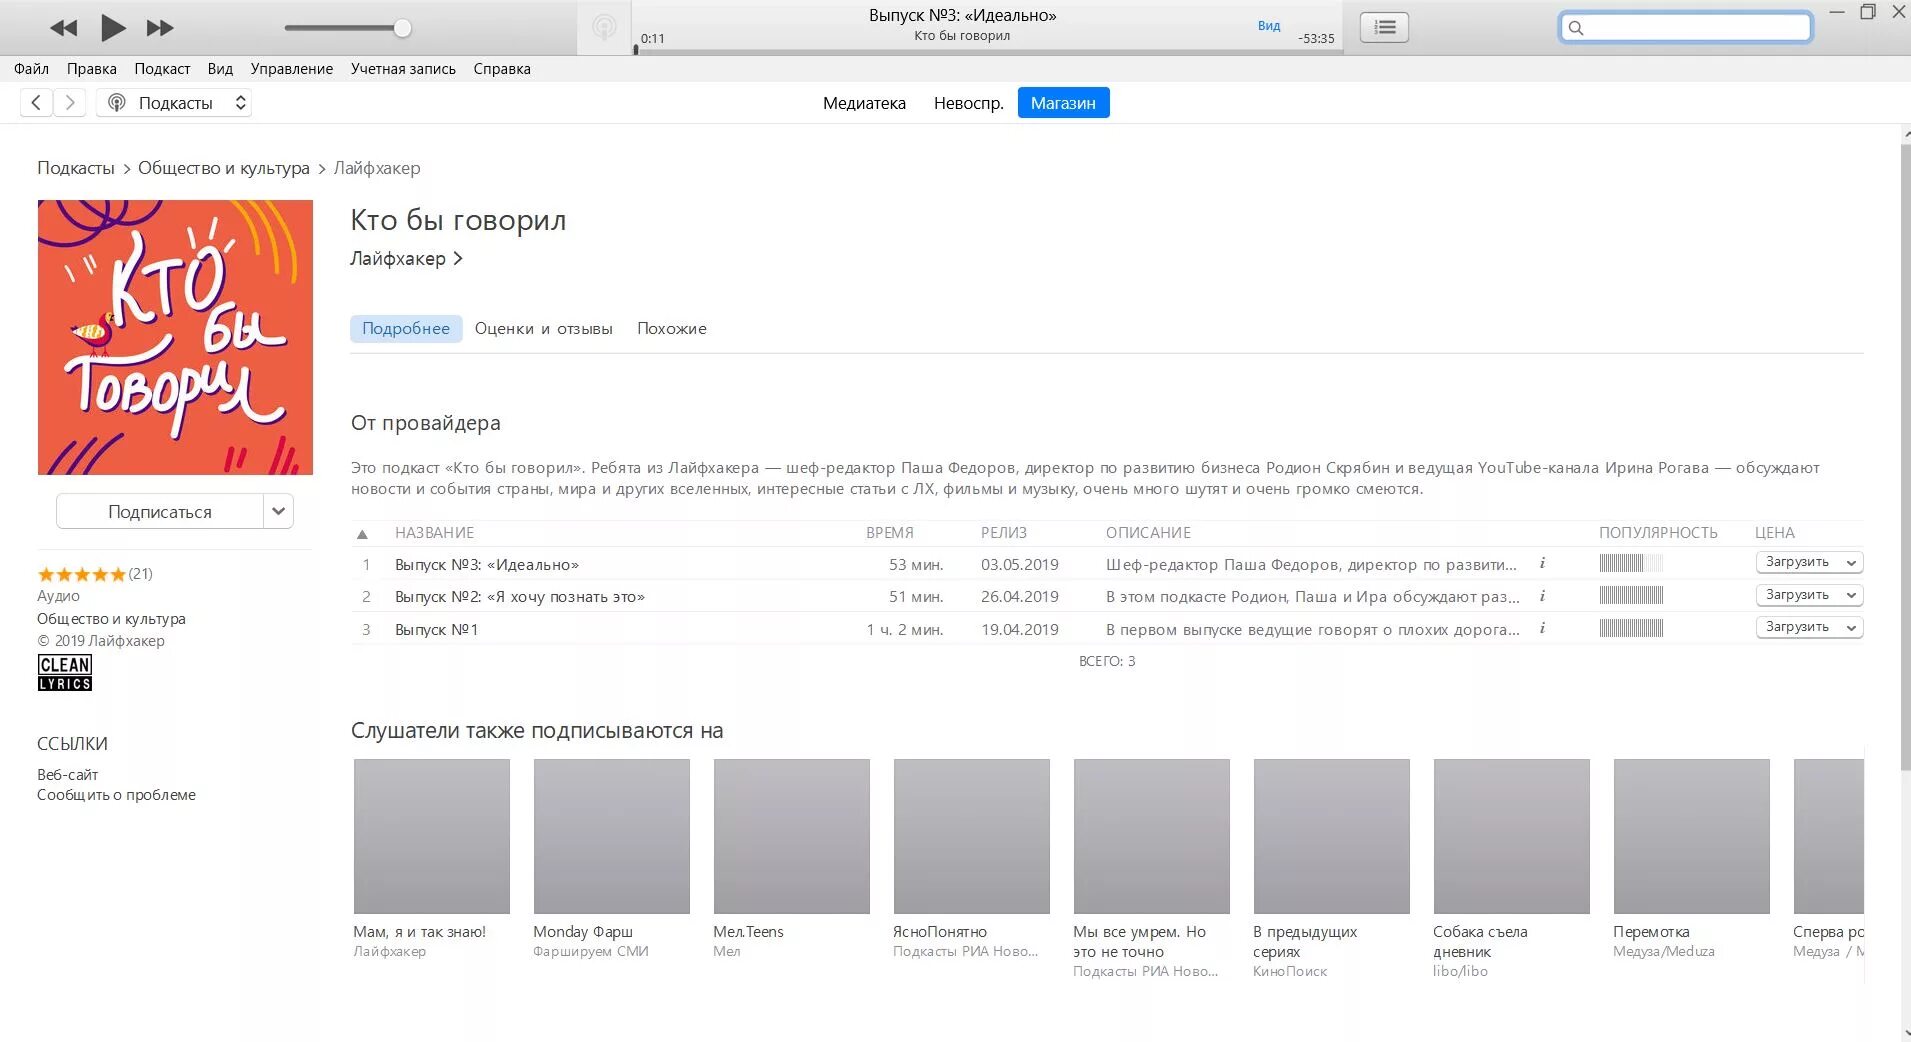1911x1042 pixels.
Task: Select the Подробнее tab
Action: pos(406,328)
